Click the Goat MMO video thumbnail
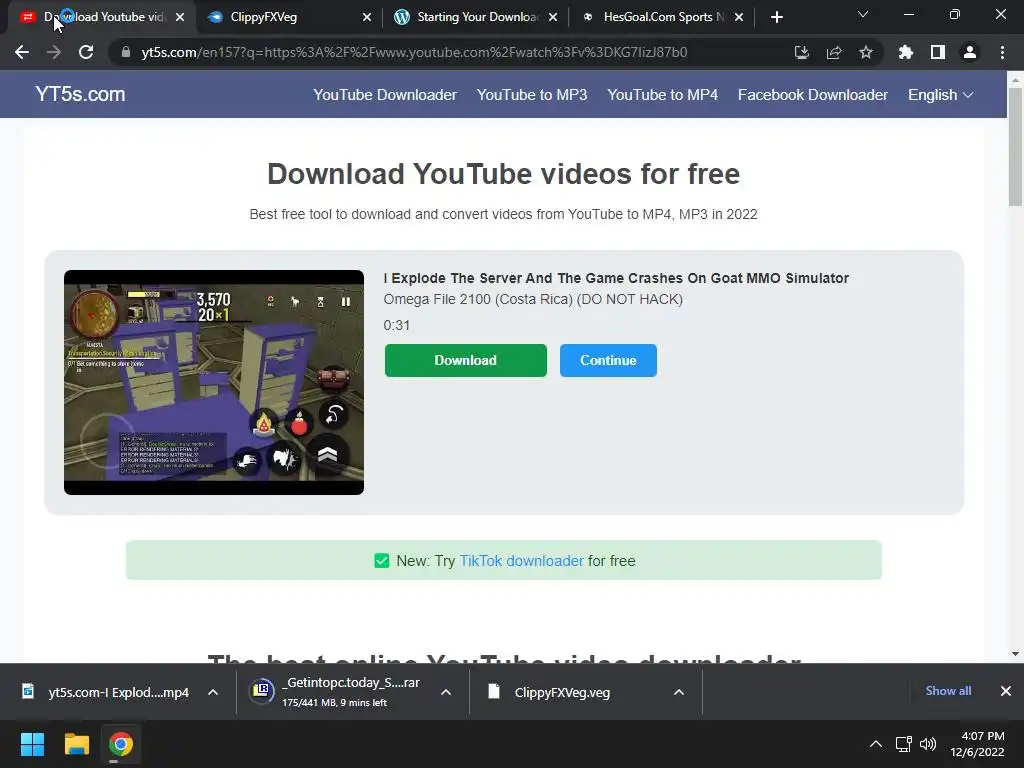The image size is (1024, 768). (x=214, y=382)
